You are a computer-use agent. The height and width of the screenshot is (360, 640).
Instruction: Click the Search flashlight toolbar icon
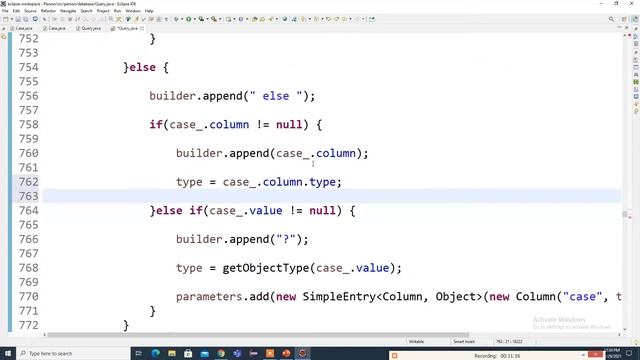point(270,19)
